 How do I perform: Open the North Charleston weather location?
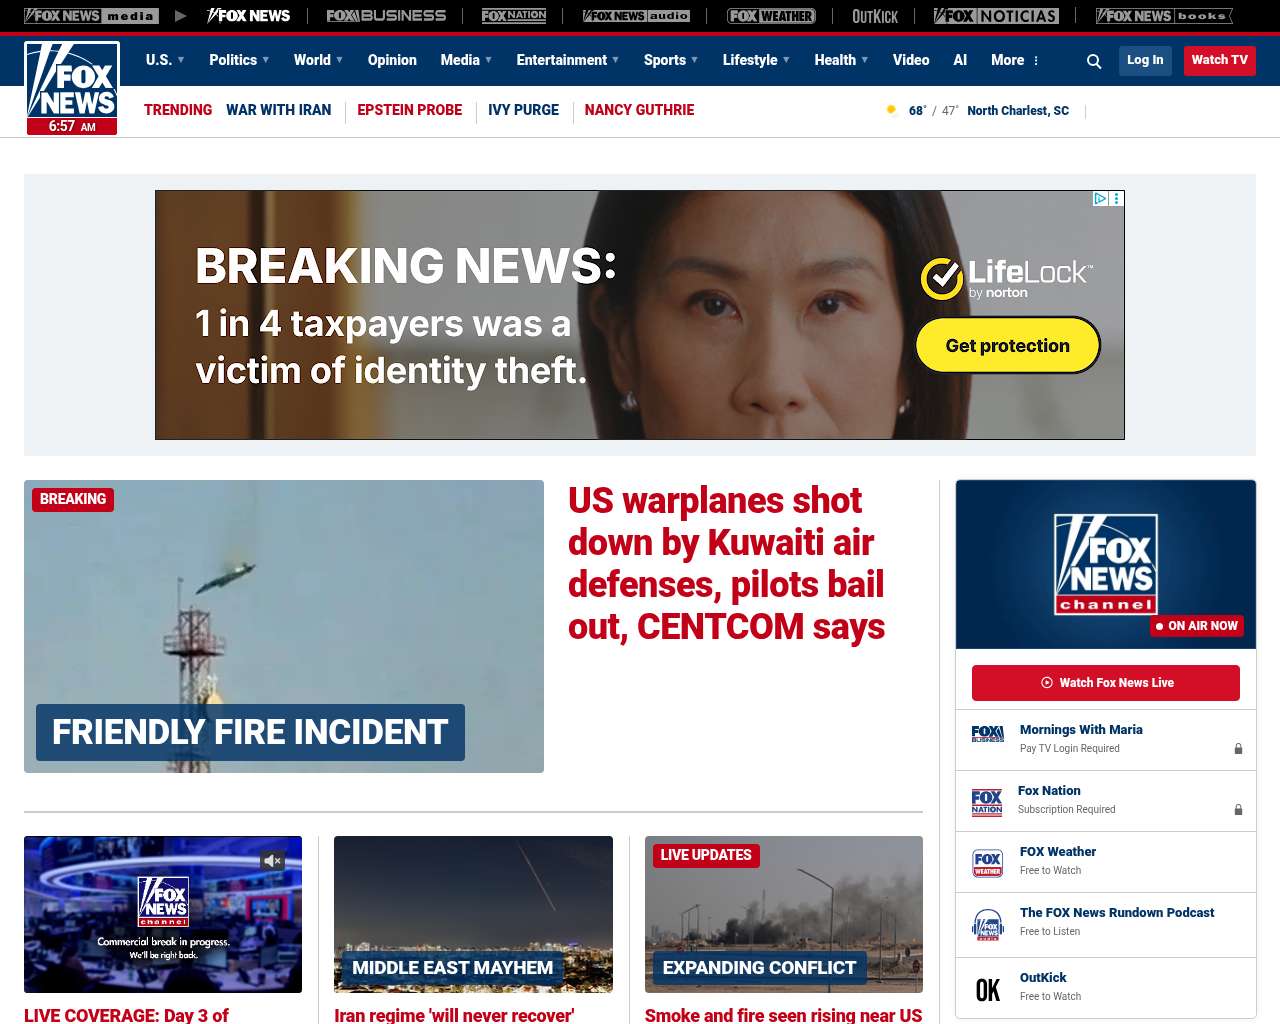pos(1018,111)
